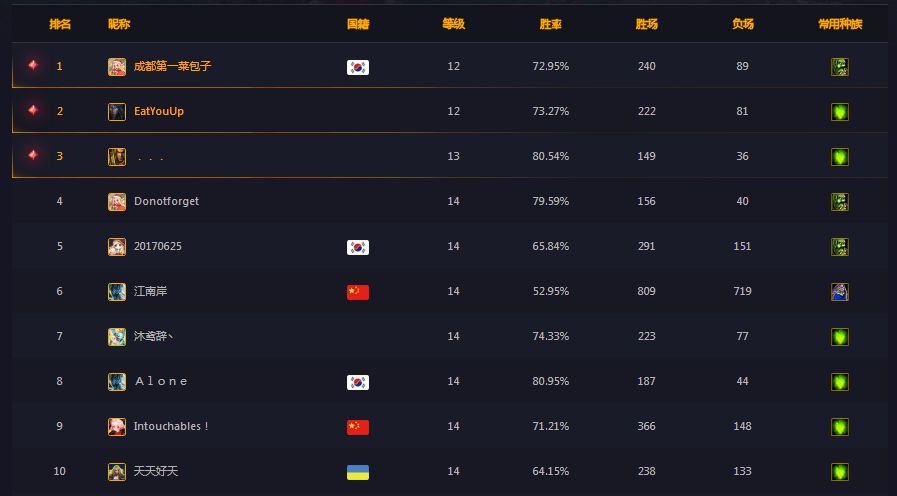Click the 胜场 column header
The image size is (897, 496).
tap(646, 24)
